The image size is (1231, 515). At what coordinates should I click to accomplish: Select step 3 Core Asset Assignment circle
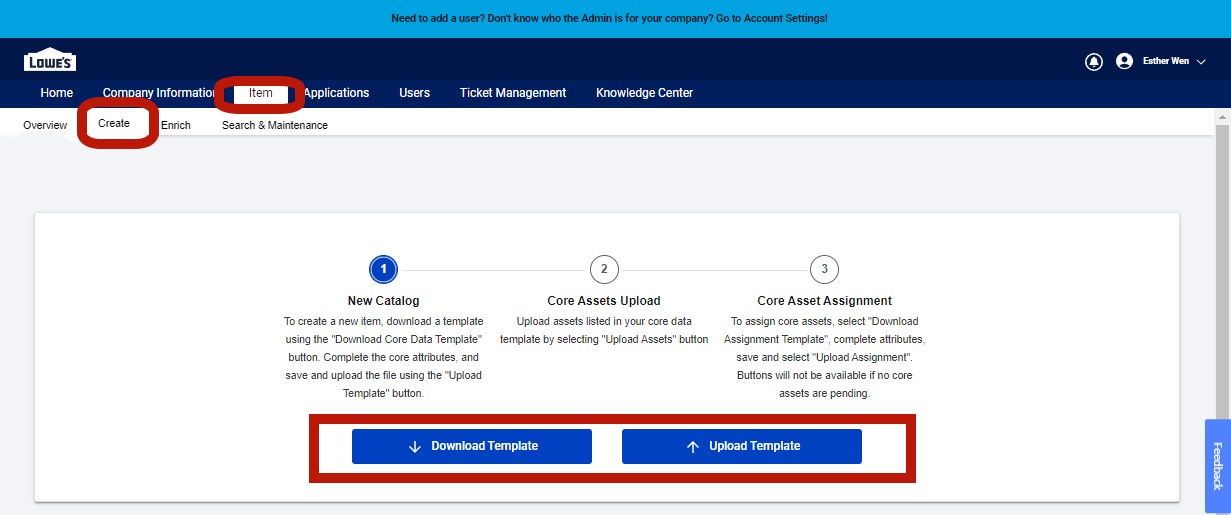click(824, 269)
